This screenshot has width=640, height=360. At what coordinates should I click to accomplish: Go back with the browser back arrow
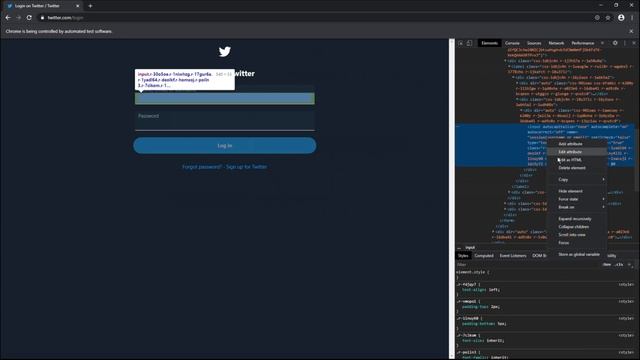tap(8, 18)
